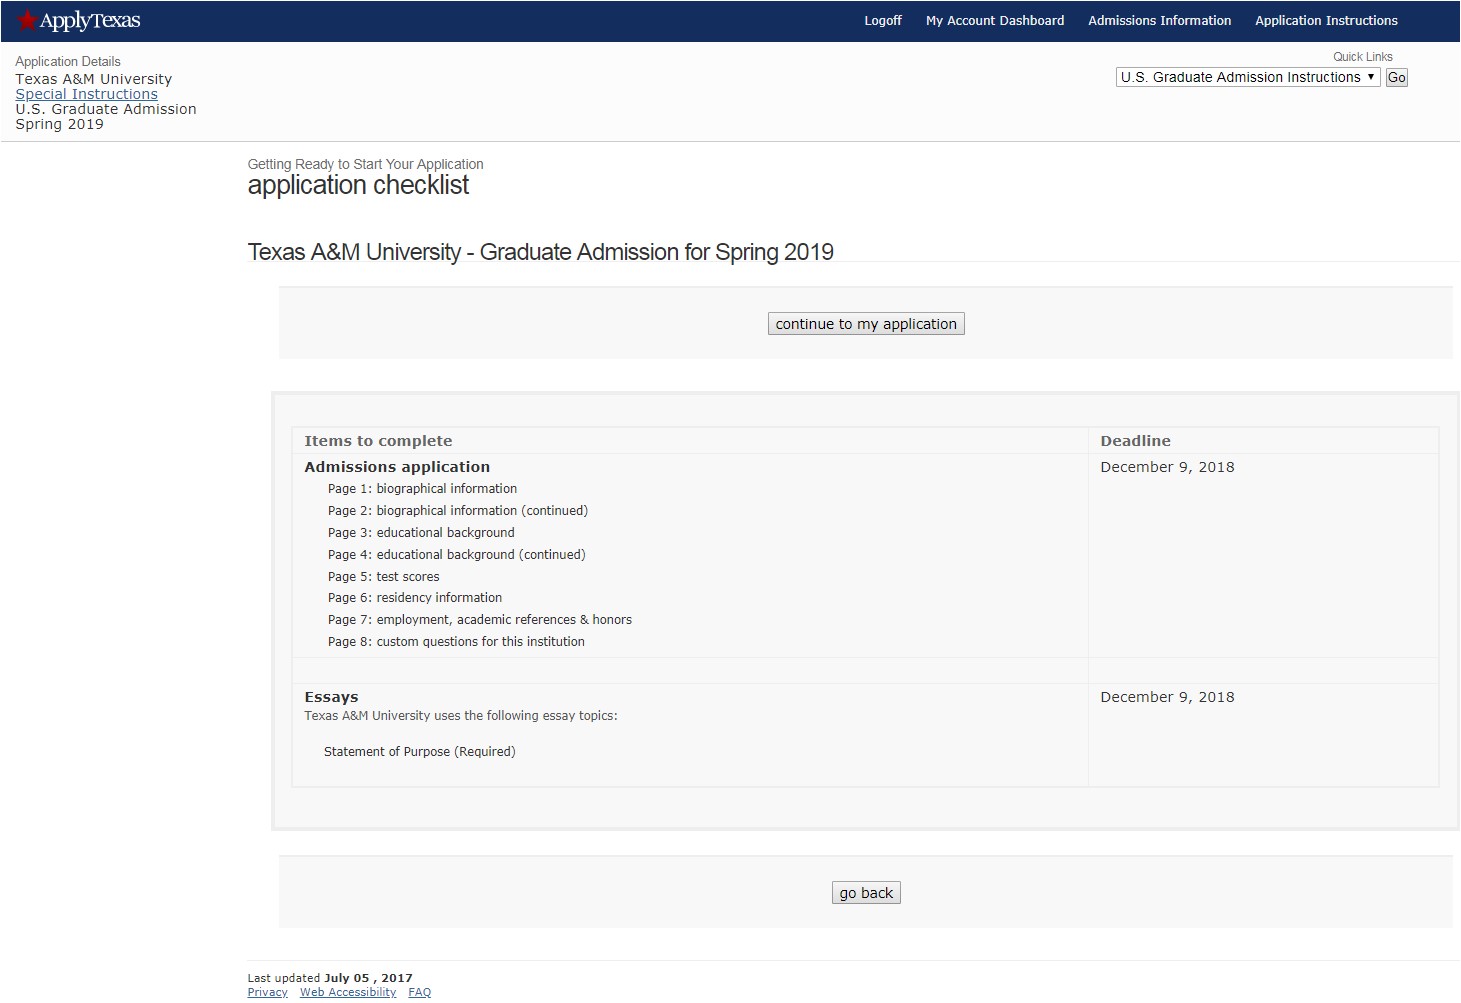Click Page 8: custom questions item
This screenshot has width=1461, height=1003.
pyautogui.click(x=456, y=642)
